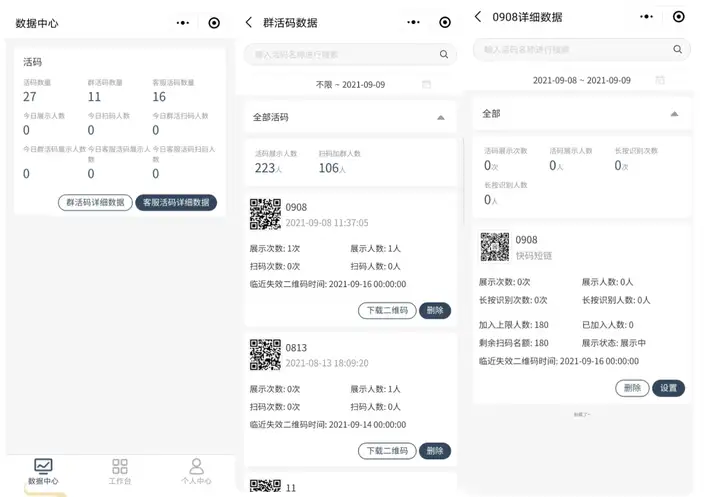Click search magnifier in 群活码数据 search bar
This screenshot has height=497, width=720.
point(444,54)
